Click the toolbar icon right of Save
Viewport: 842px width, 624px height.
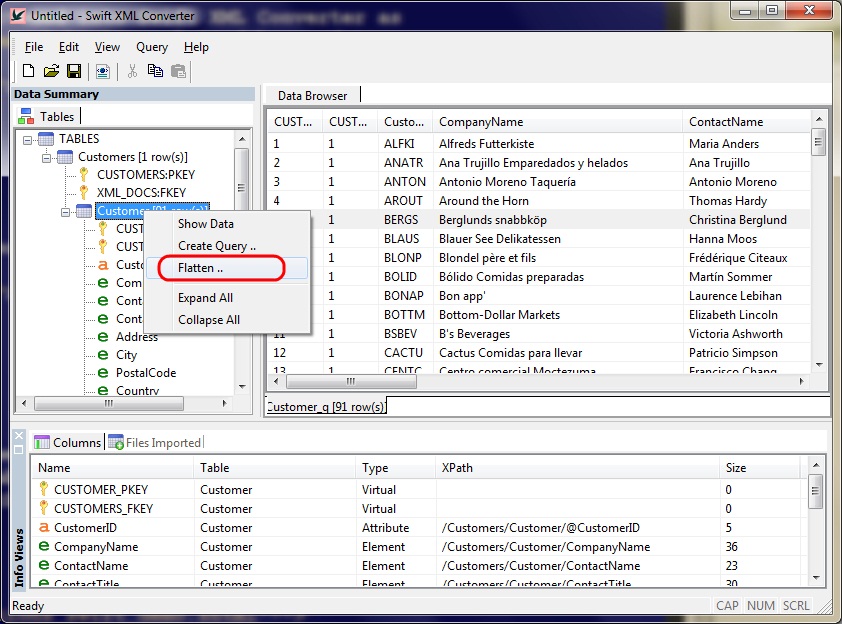[x=103, y=71]
